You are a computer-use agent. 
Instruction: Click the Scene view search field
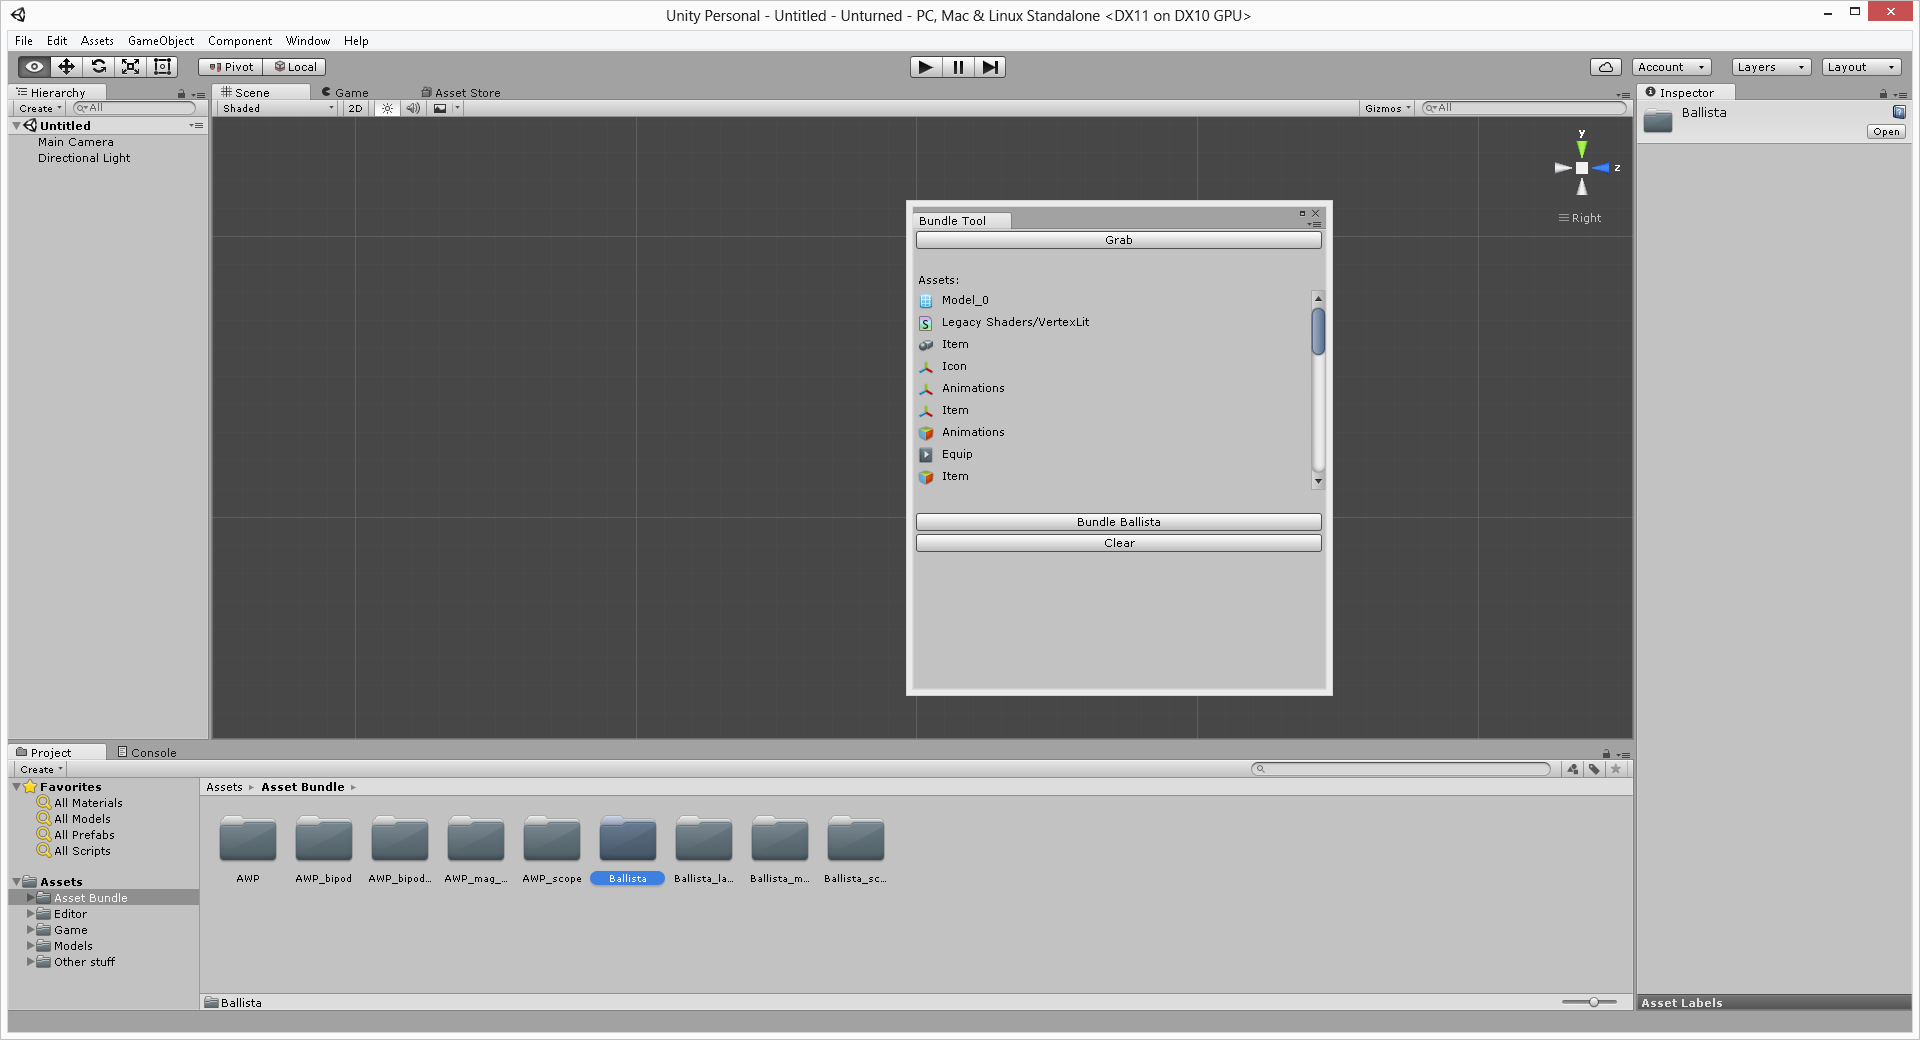(1525, 108)
